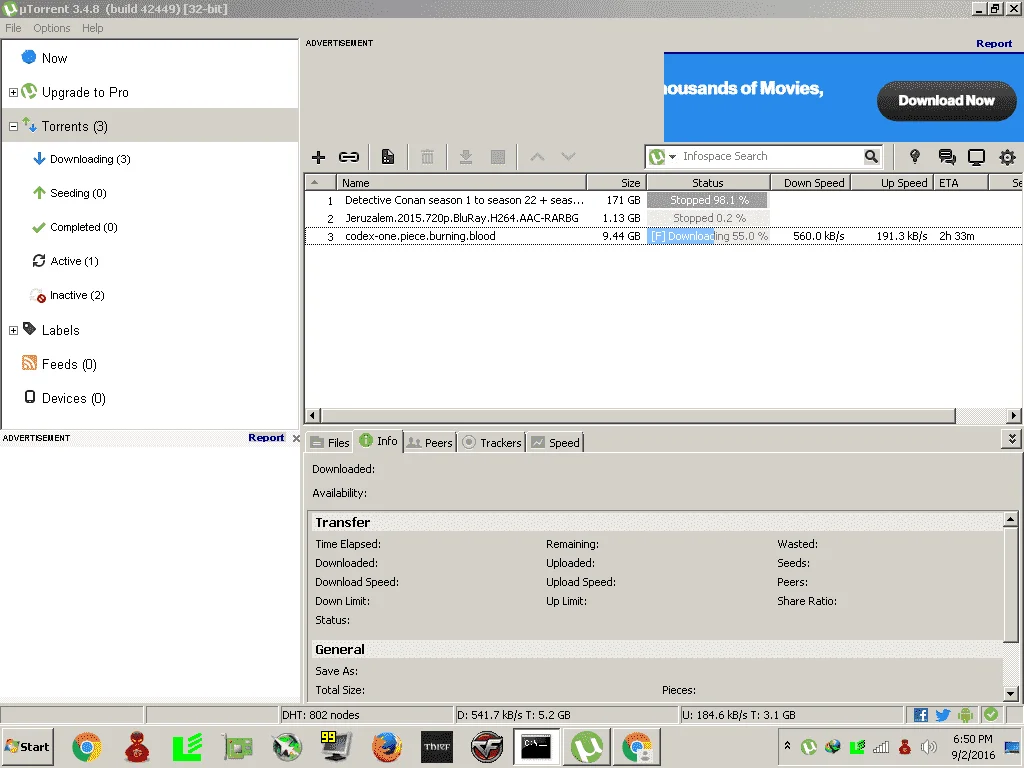Screen dimensions: 1024x768
Task: Click the Stopped 98.1 % progress bar
Action: 708,200
